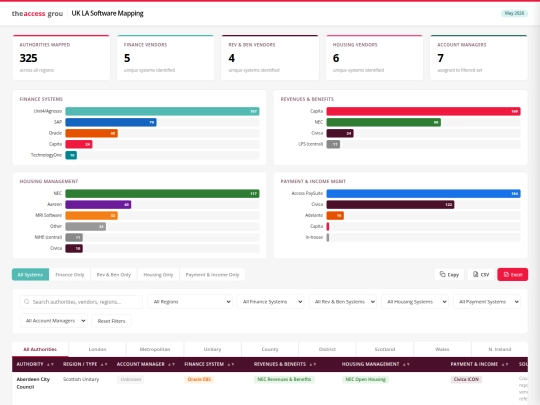
Task: Sort by Authority column arrows
Action: click(x=50, y=364)
